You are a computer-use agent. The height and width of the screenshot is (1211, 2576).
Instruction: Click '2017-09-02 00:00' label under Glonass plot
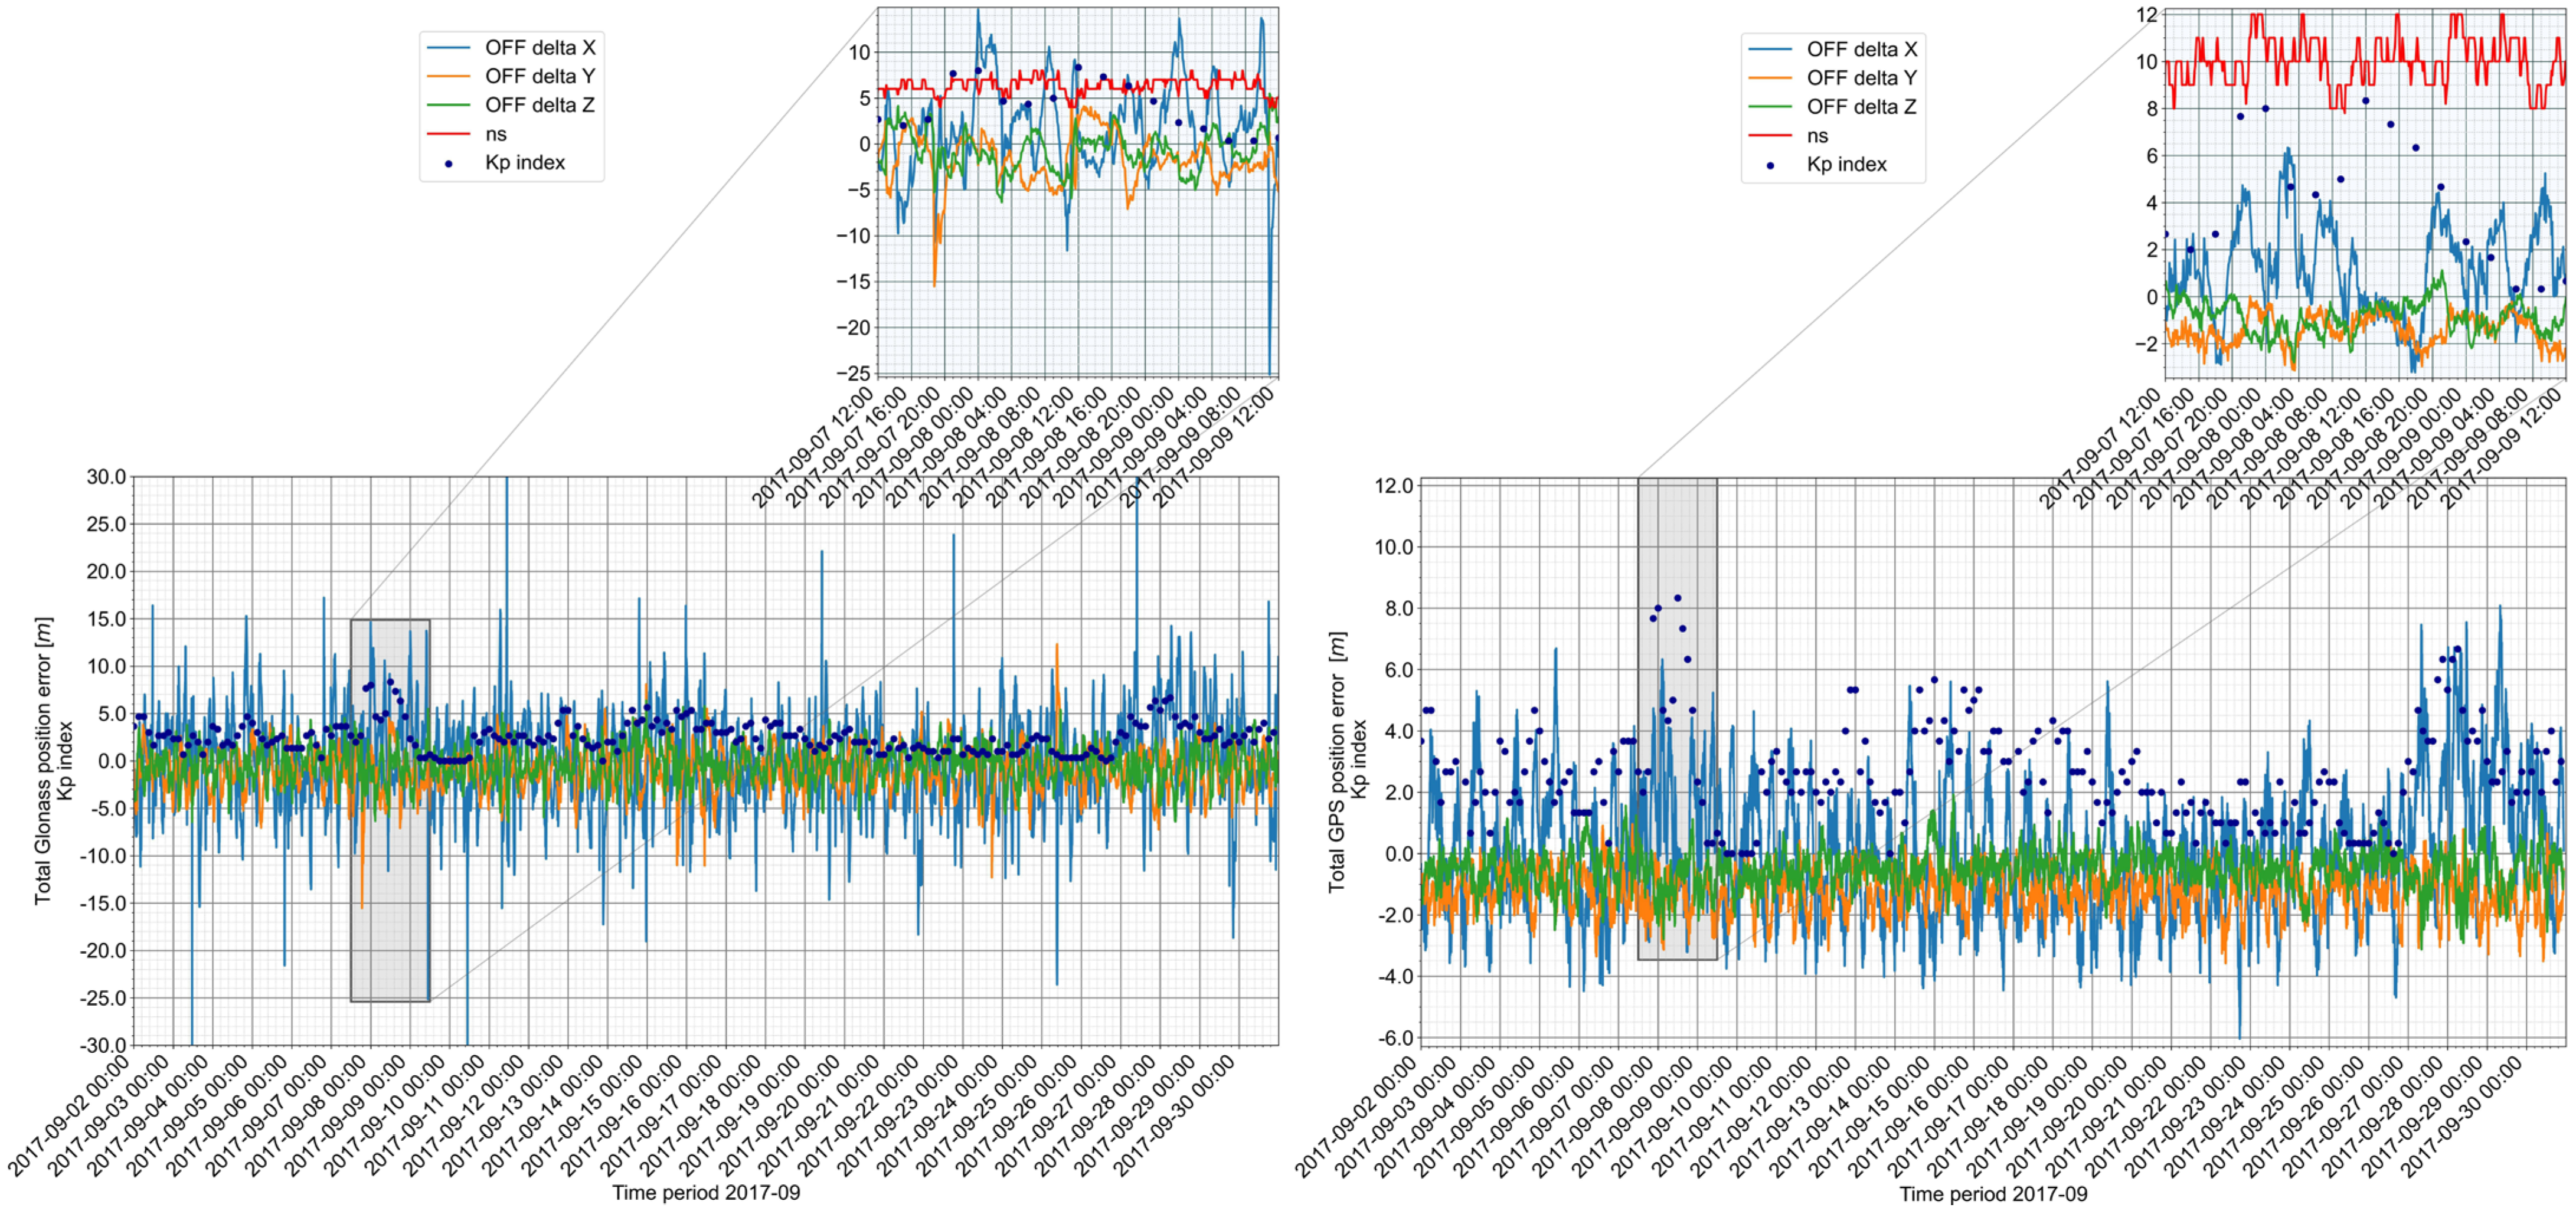coord(69,1116)
